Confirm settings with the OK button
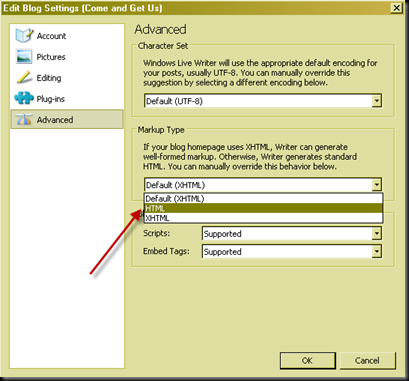This screenshot has width=409, height=381. point(307,360)
